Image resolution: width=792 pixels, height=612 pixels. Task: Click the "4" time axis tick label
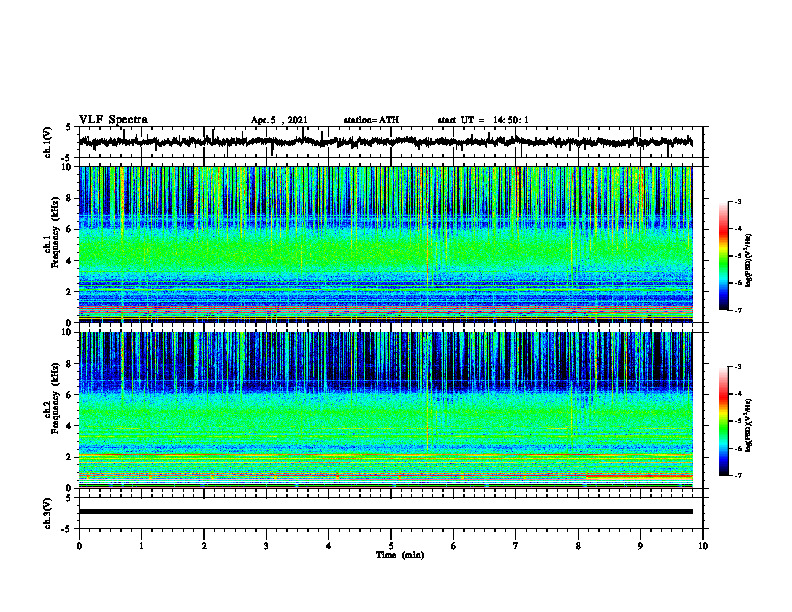click(329, 546)
